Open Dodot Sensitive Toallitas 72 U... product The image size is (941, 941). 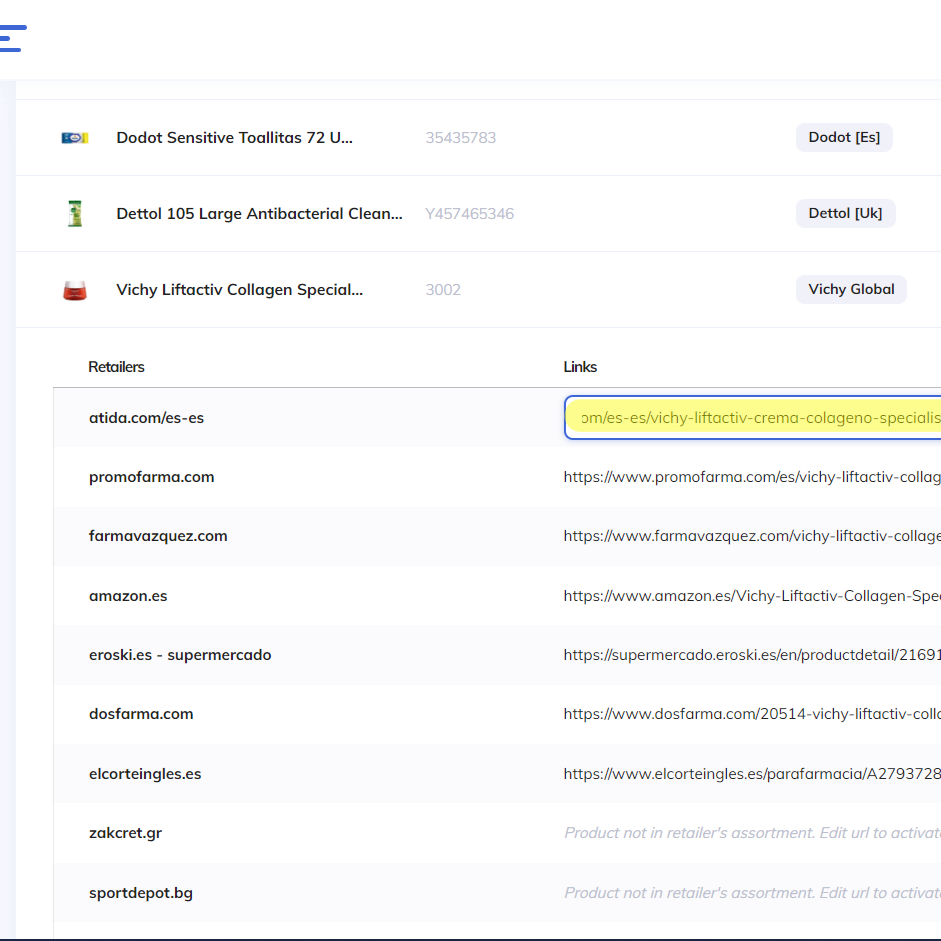click(x=235, y=137)
